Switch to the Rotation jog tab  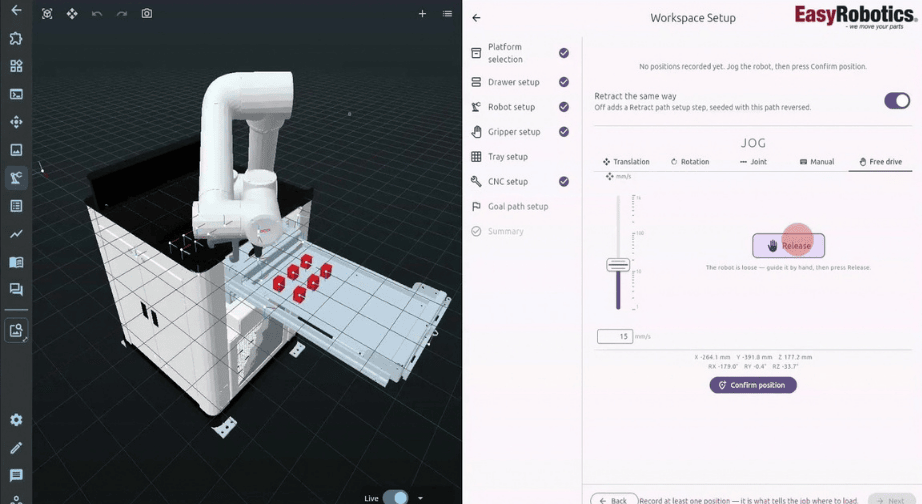coord(690,162)
